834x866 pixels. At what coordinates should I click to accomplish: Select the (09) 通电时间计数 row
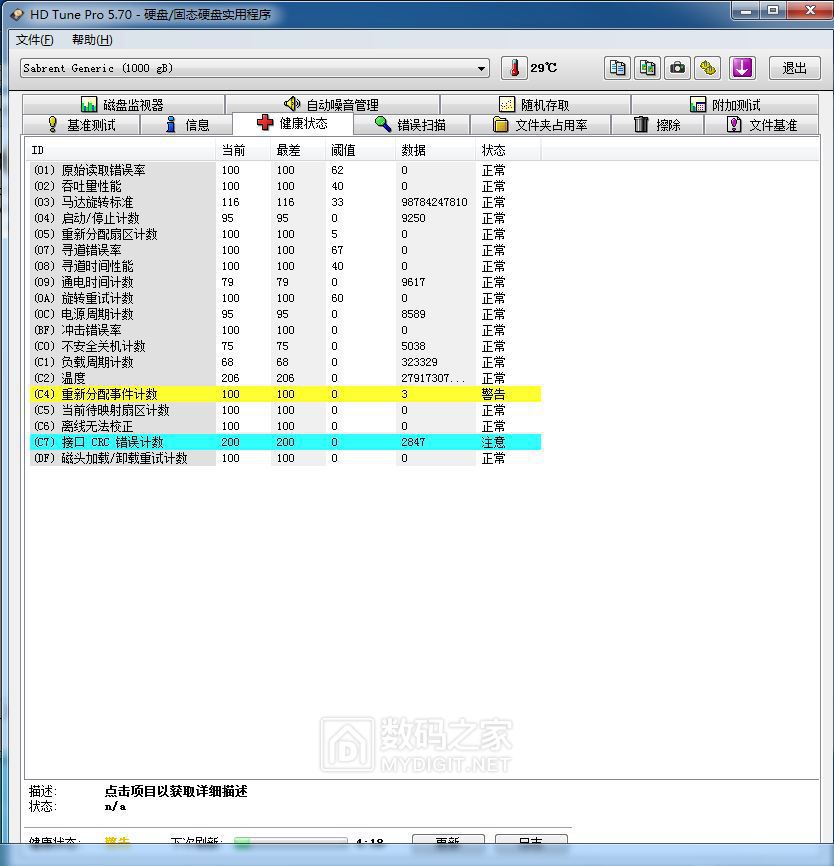click(x=286, y=282)
